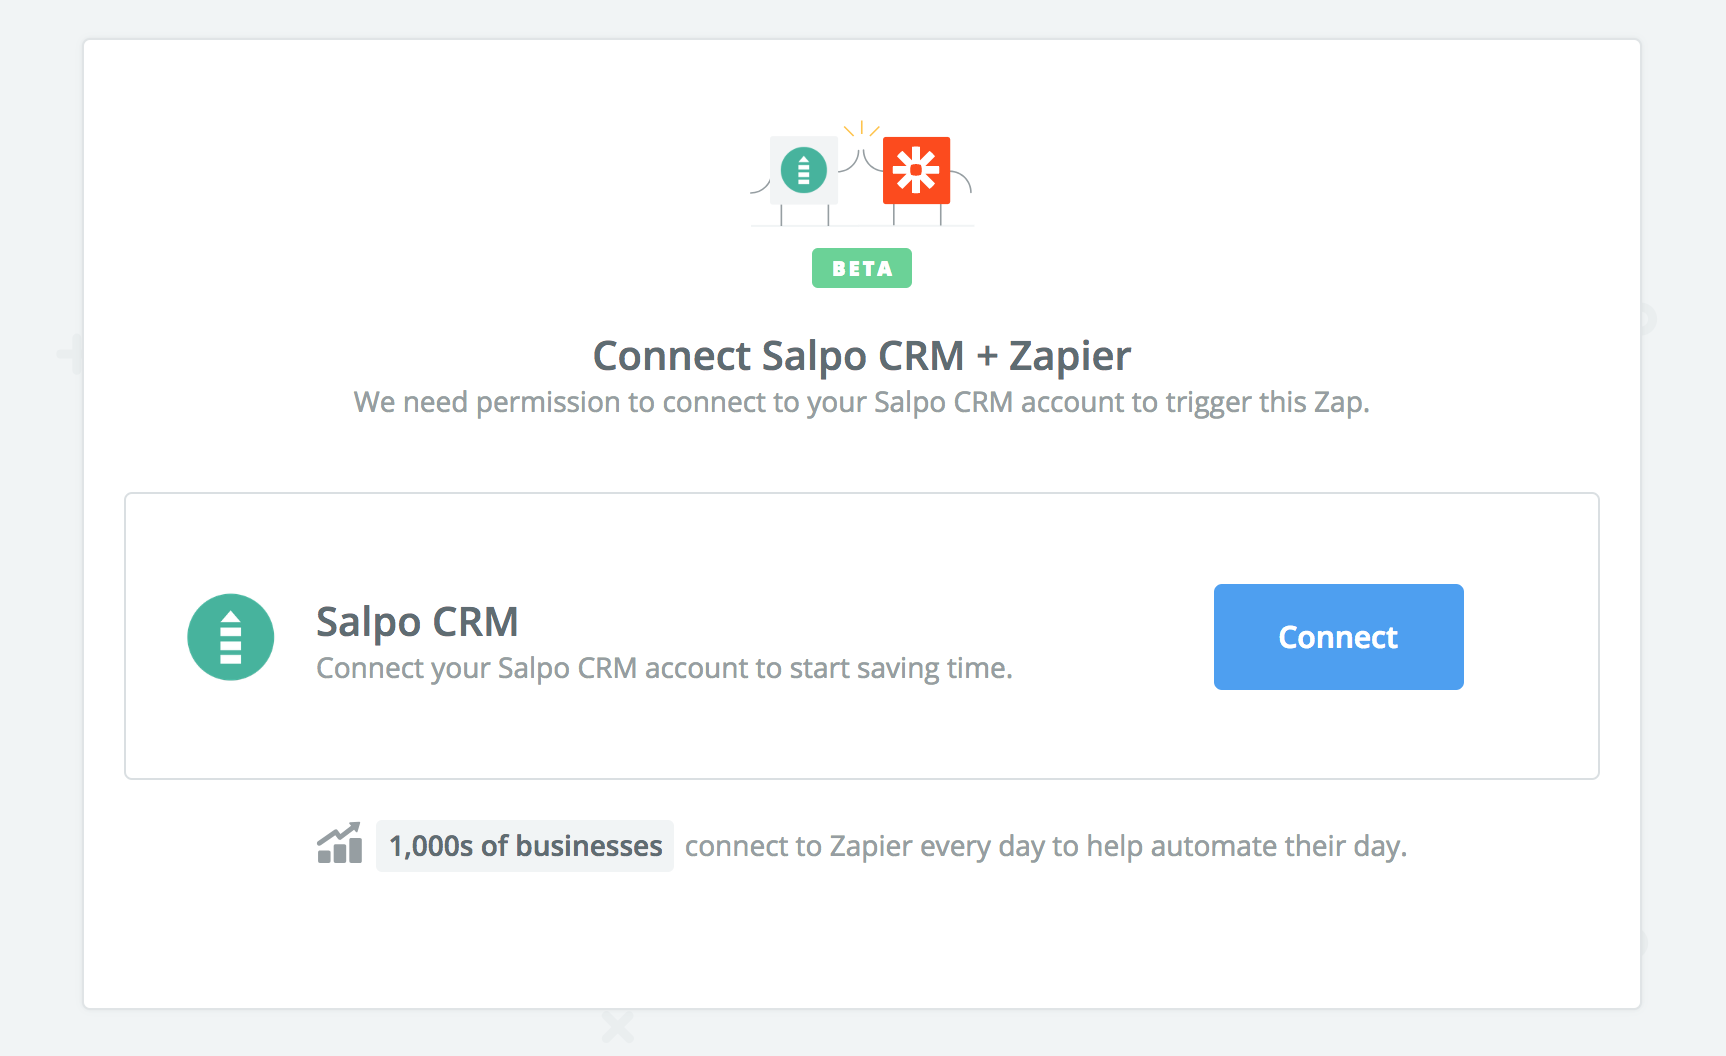Click the legs under the Zapier logo

(917, 214)
